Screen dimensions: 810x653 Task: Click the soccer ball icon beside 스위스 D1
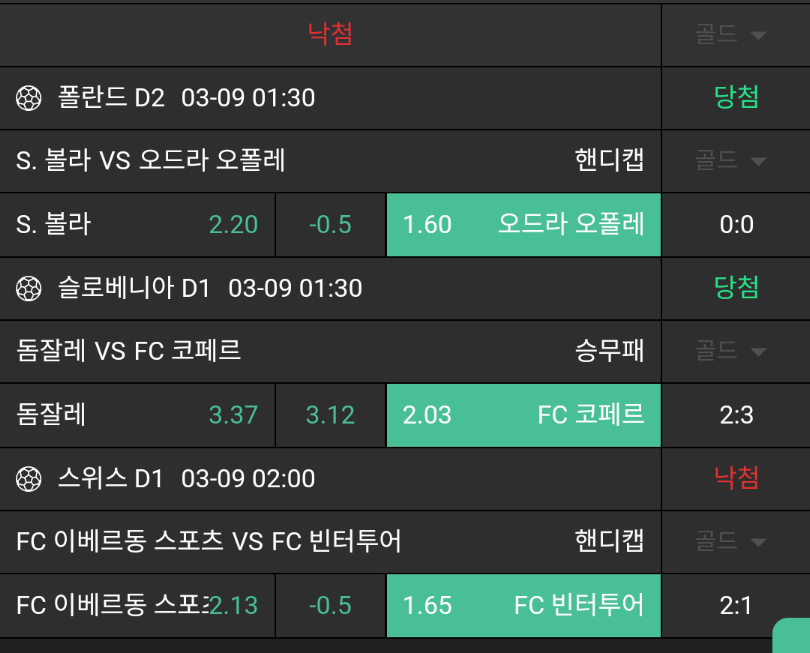[29, 479]
